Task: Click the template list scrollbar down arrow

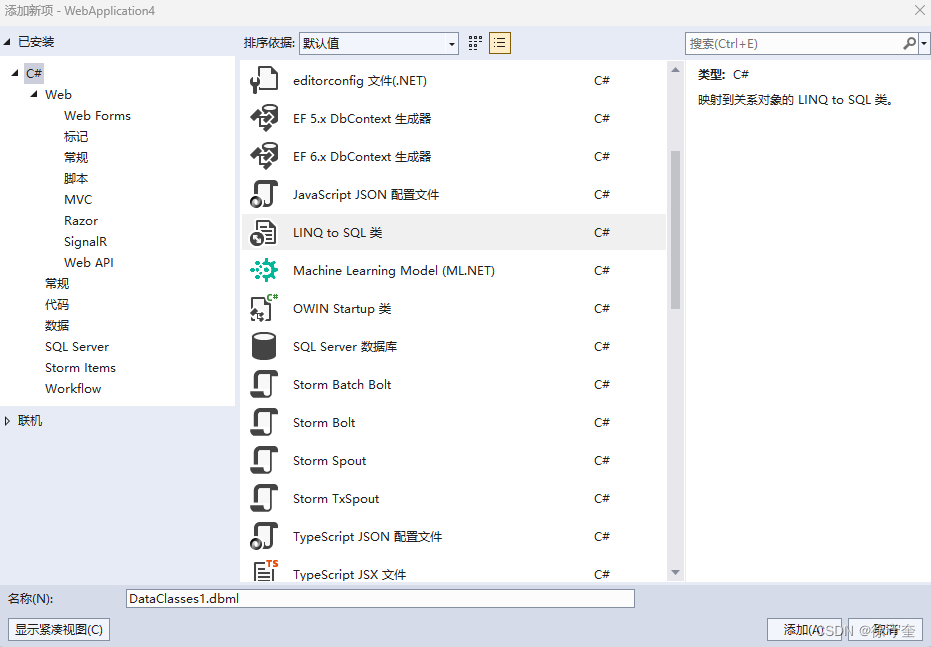Action: coord(674,571)
